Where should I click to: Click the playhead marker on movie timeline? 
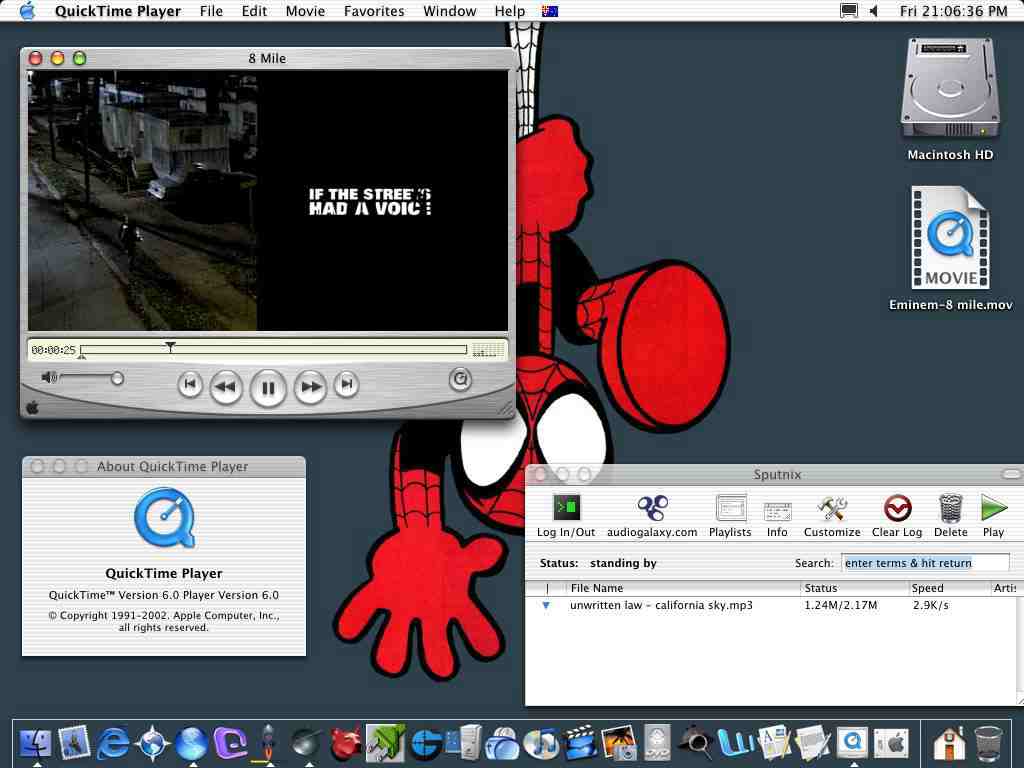coord(170,346)
